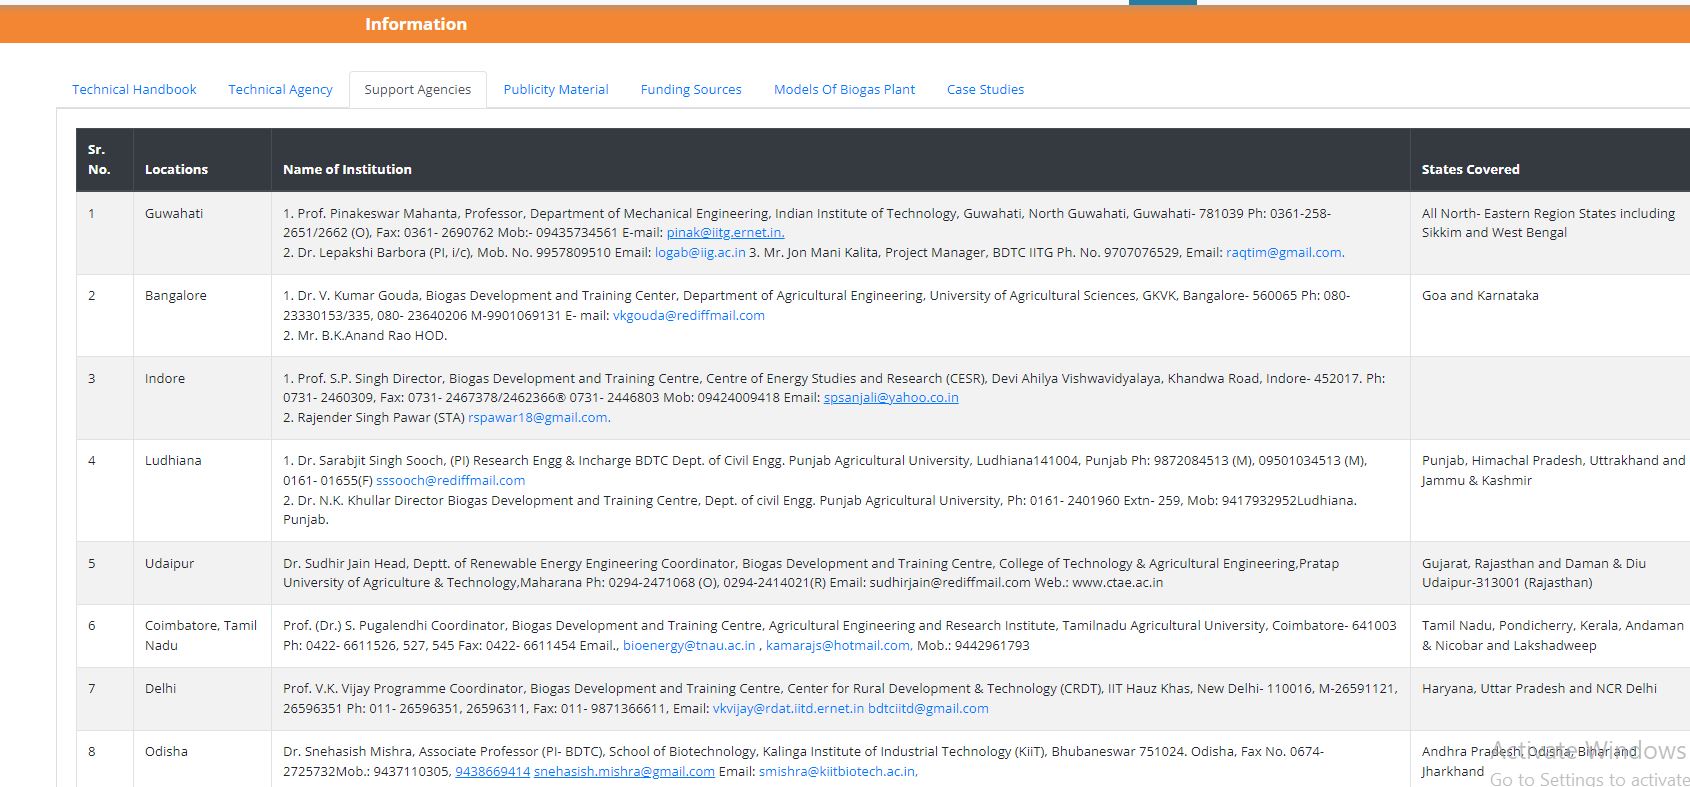This screenshot has width=1690, height=787.
Task: Open the sssooch@rediffmail.com email link
Action: coord(451,480)
